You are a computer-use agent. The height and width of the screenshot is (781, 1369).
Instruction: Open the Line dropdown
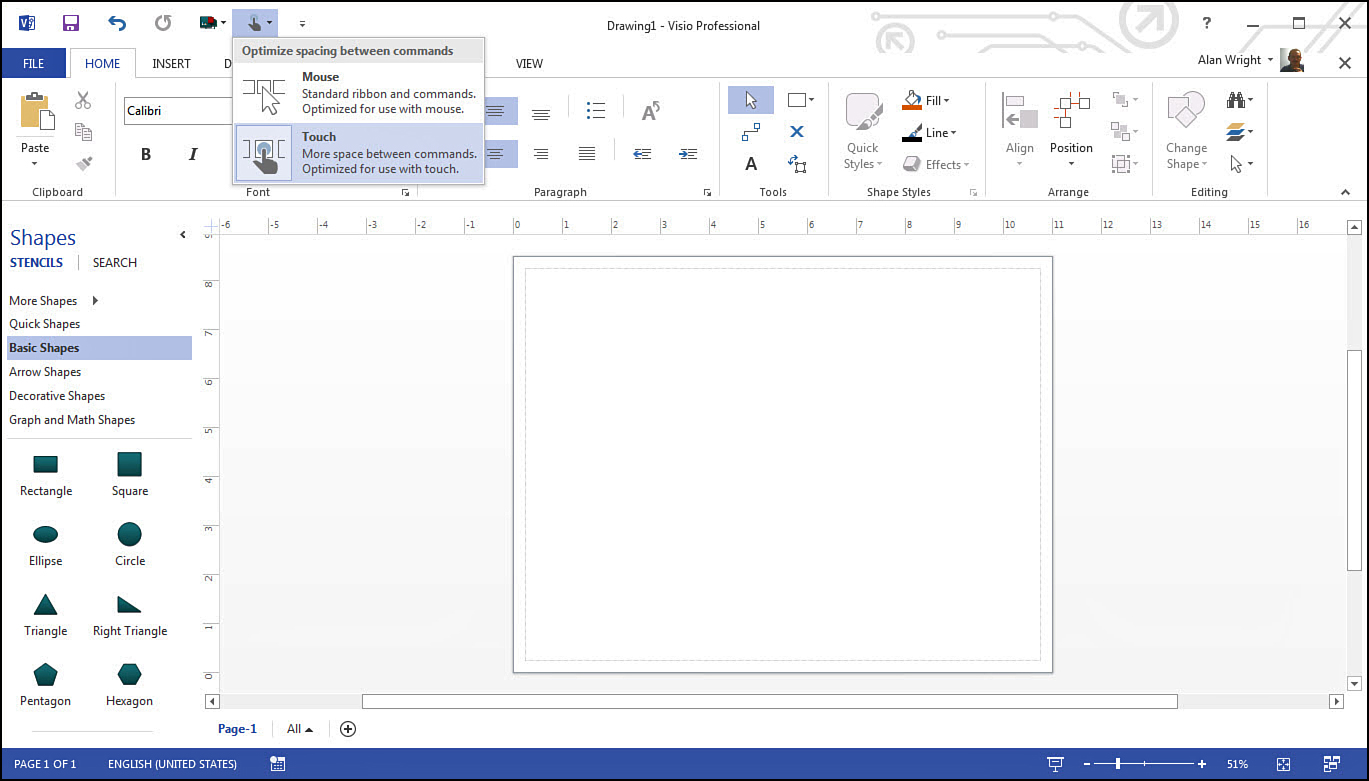(x=929, y=132)
